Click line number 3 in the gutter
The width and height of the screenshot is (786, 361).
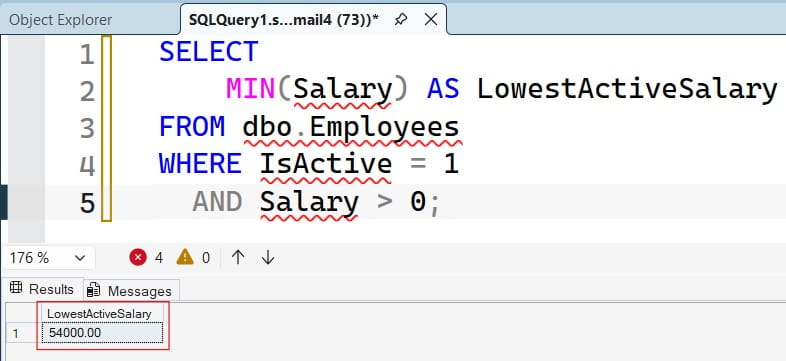[87, 128]
